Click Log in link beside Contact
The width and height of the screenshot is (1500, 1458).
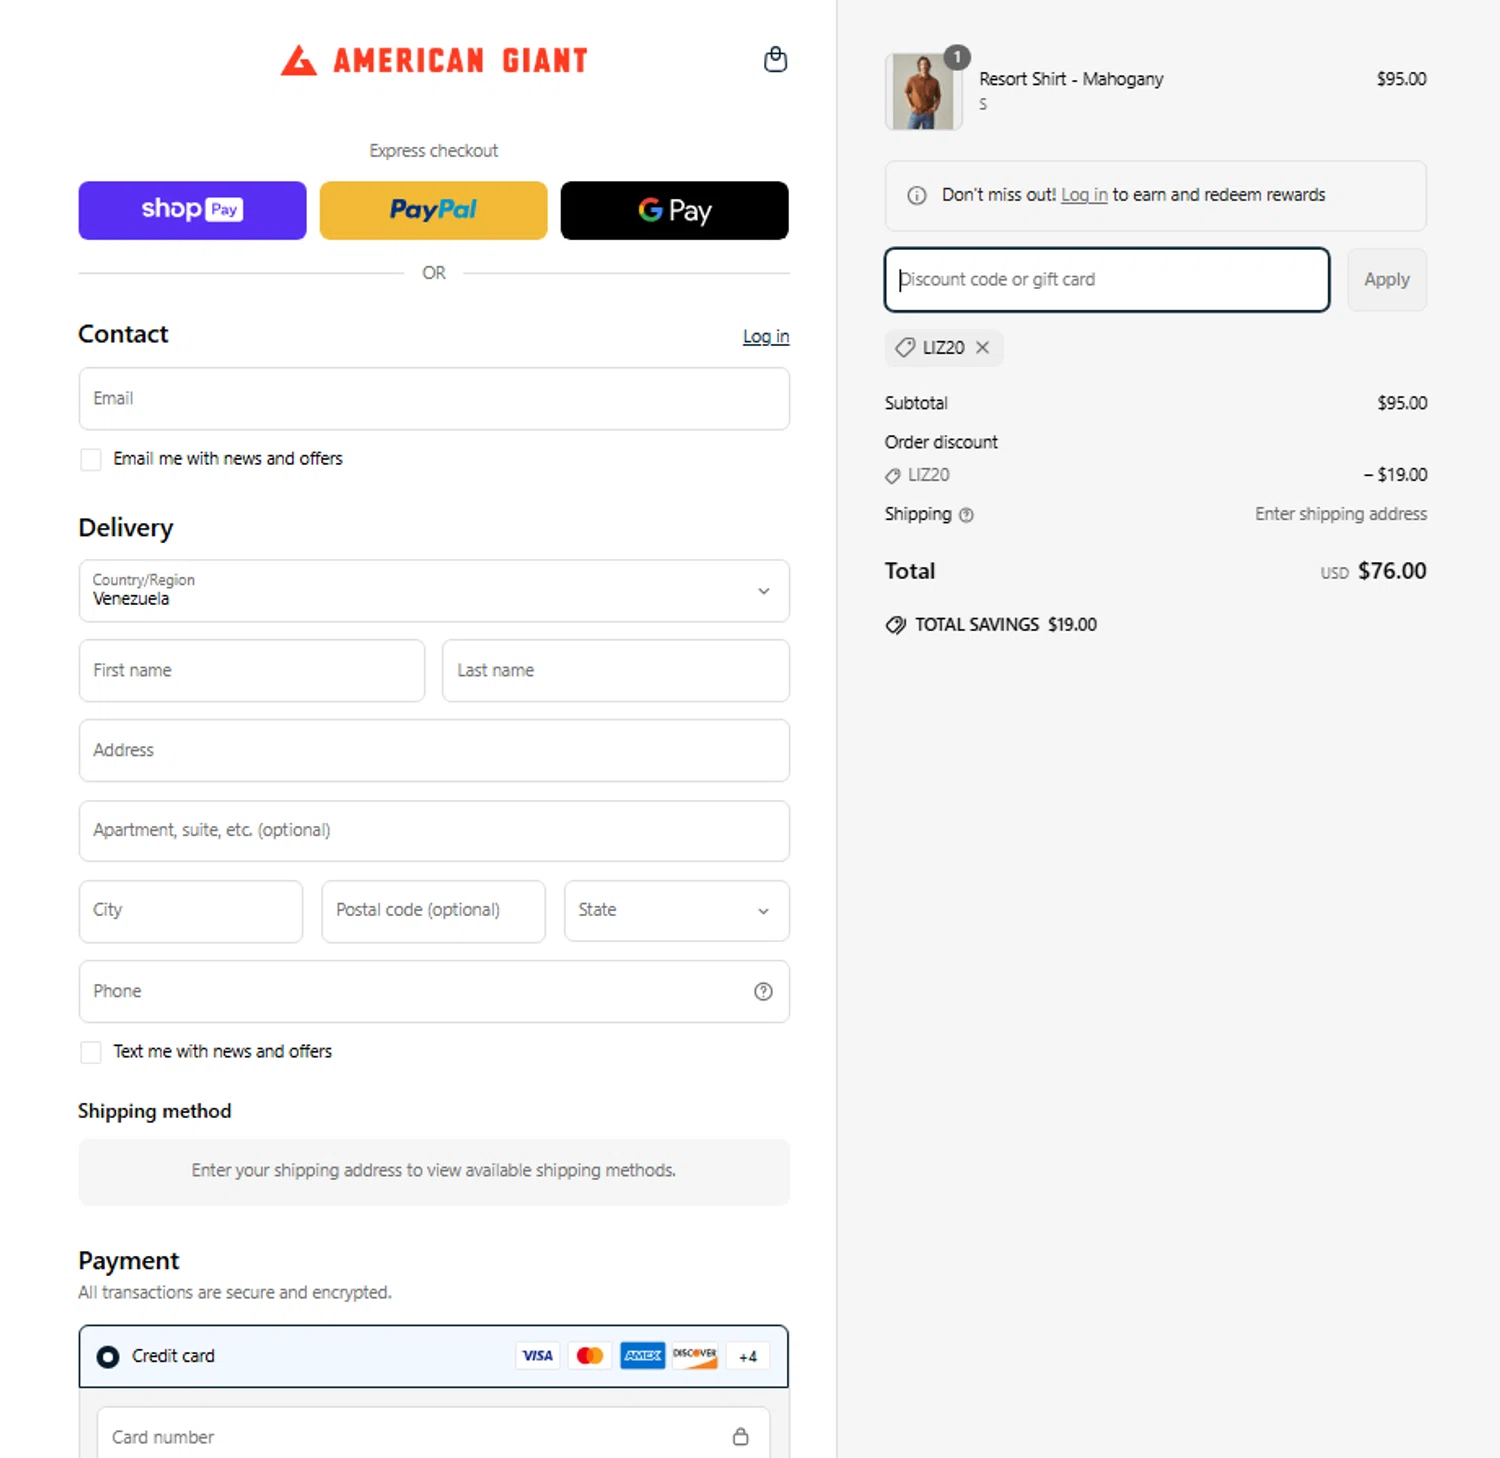(766, 336)
